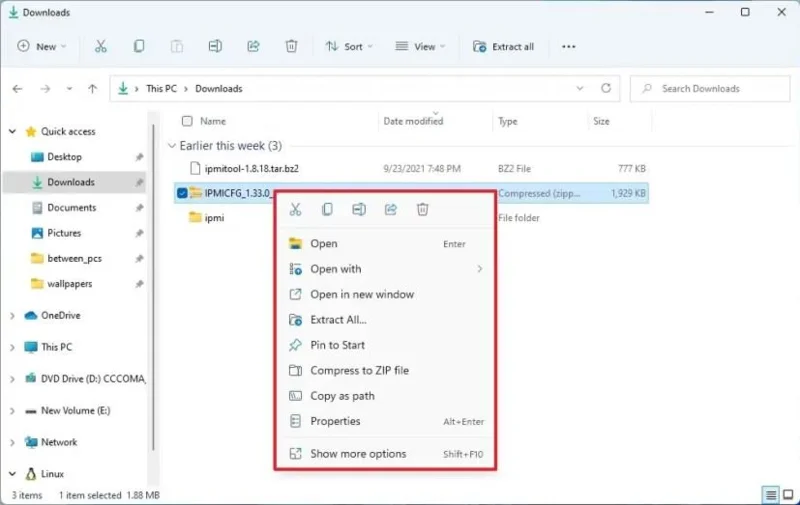This screenshot has height=505, width=800.
Task: Click the Share icon in the top toolbar
Action: 253,46
